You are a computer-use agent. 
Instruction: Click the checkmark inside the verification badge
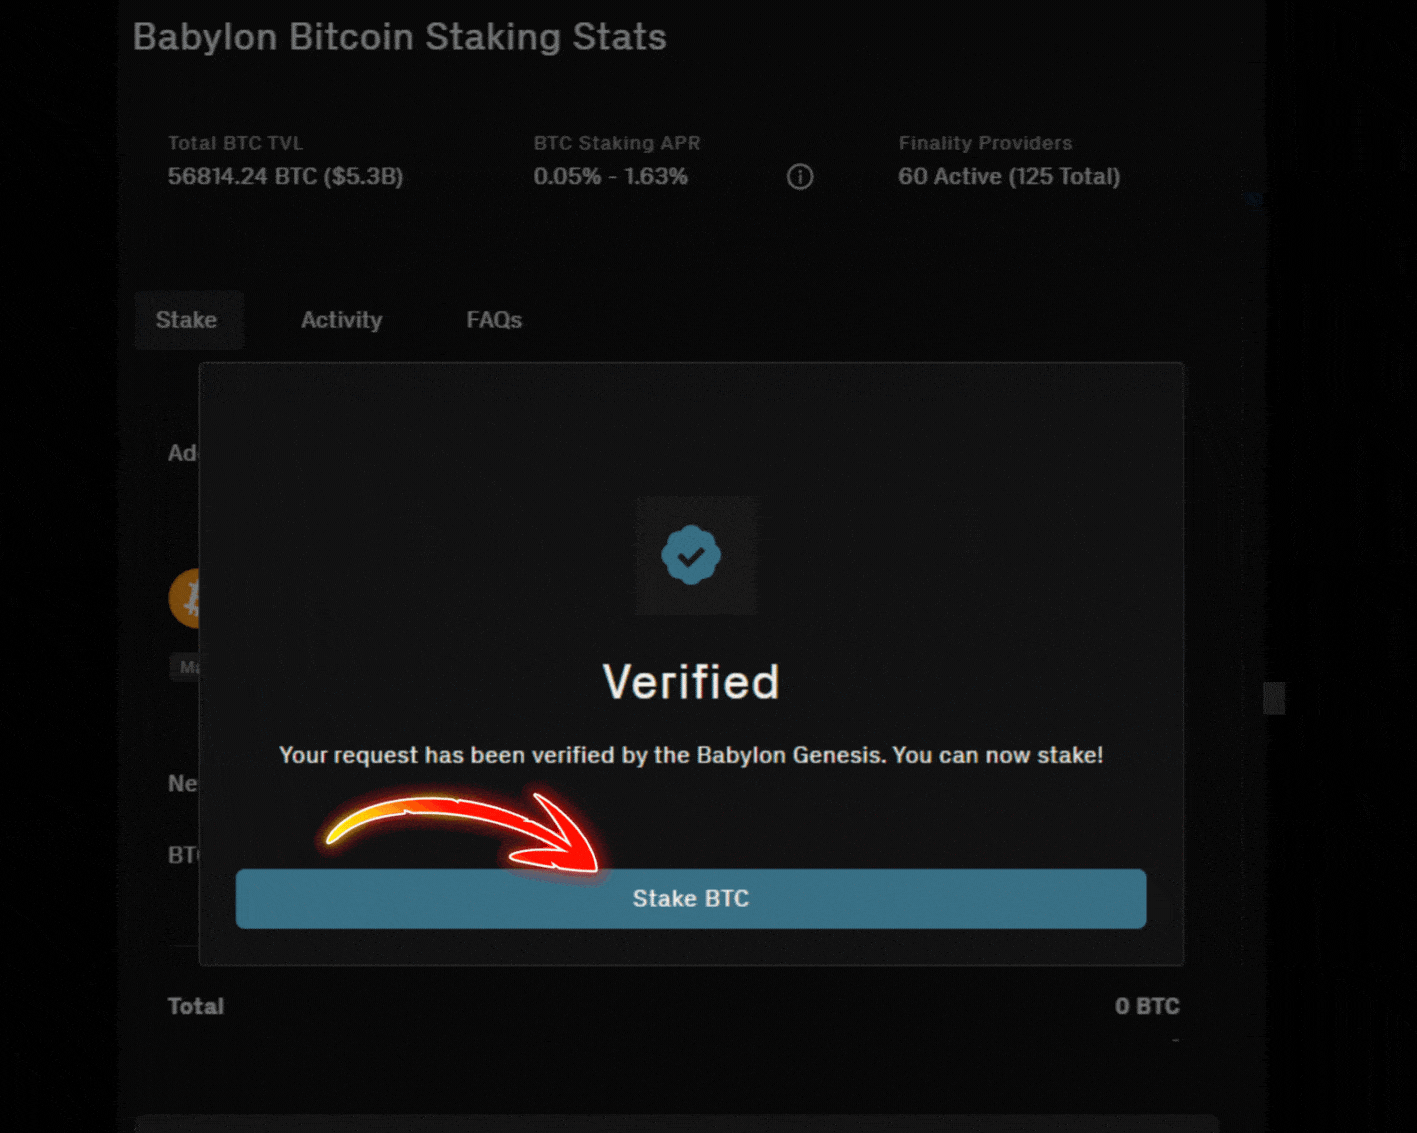tap(692, 556)
